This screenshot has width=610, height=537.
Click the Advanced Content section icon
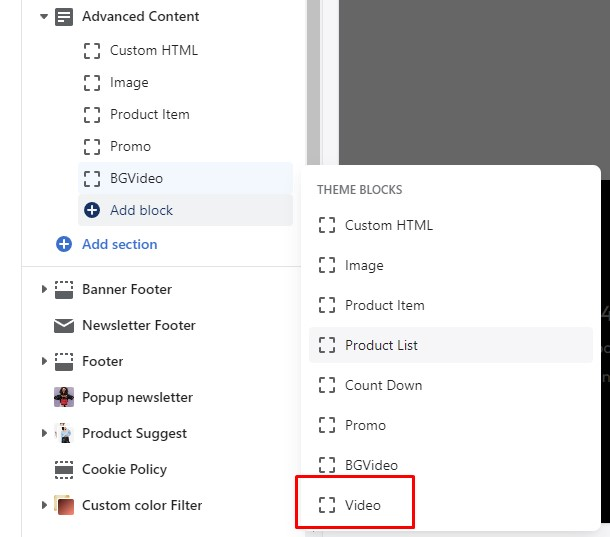tap(64, 17)
